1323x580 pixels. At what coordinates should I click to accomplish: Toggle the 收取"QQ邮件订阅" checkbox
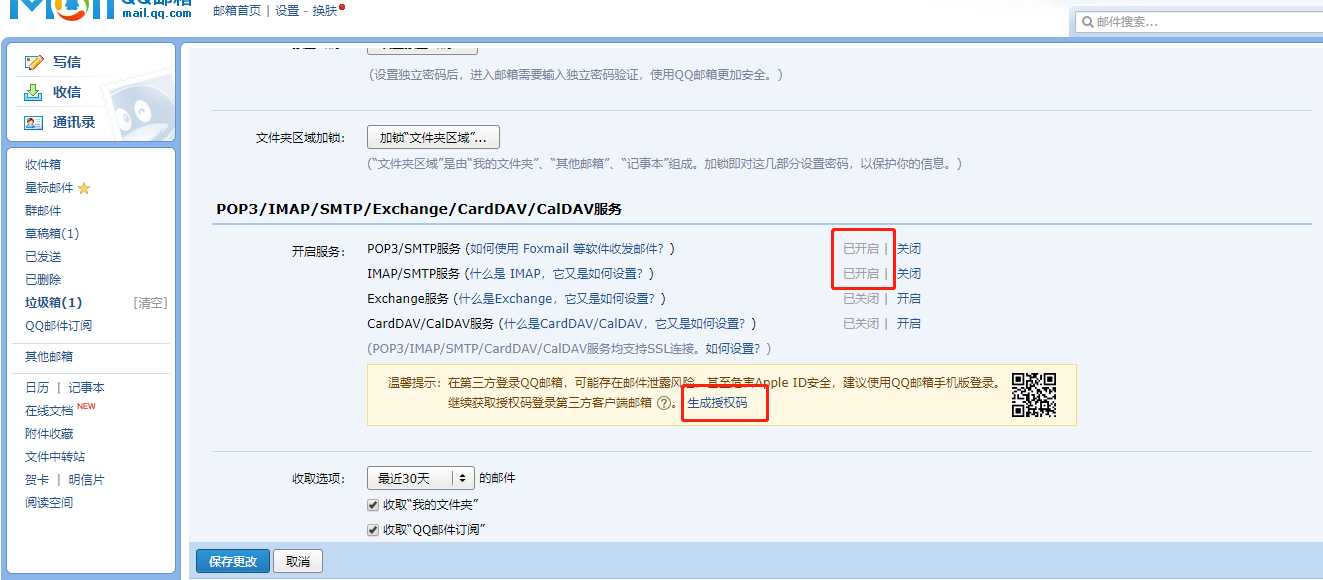374,530
